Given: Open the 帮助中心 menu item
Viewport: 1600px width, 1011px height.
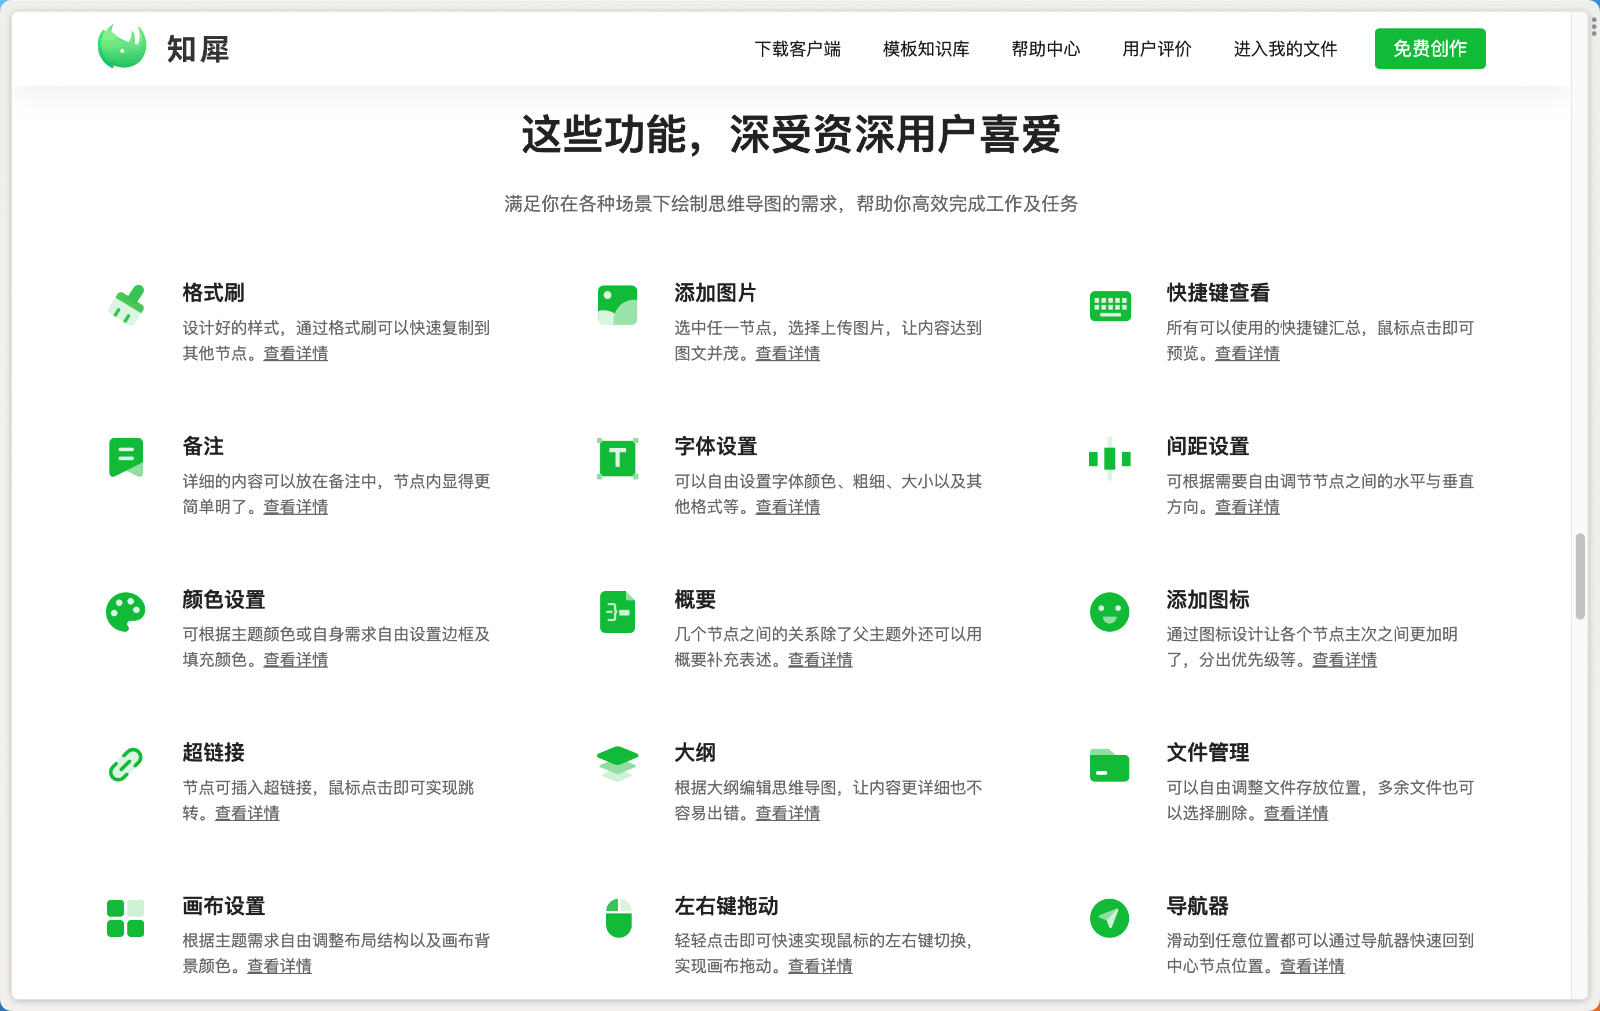Looking at the screenshot, I should click(1045, 49).
